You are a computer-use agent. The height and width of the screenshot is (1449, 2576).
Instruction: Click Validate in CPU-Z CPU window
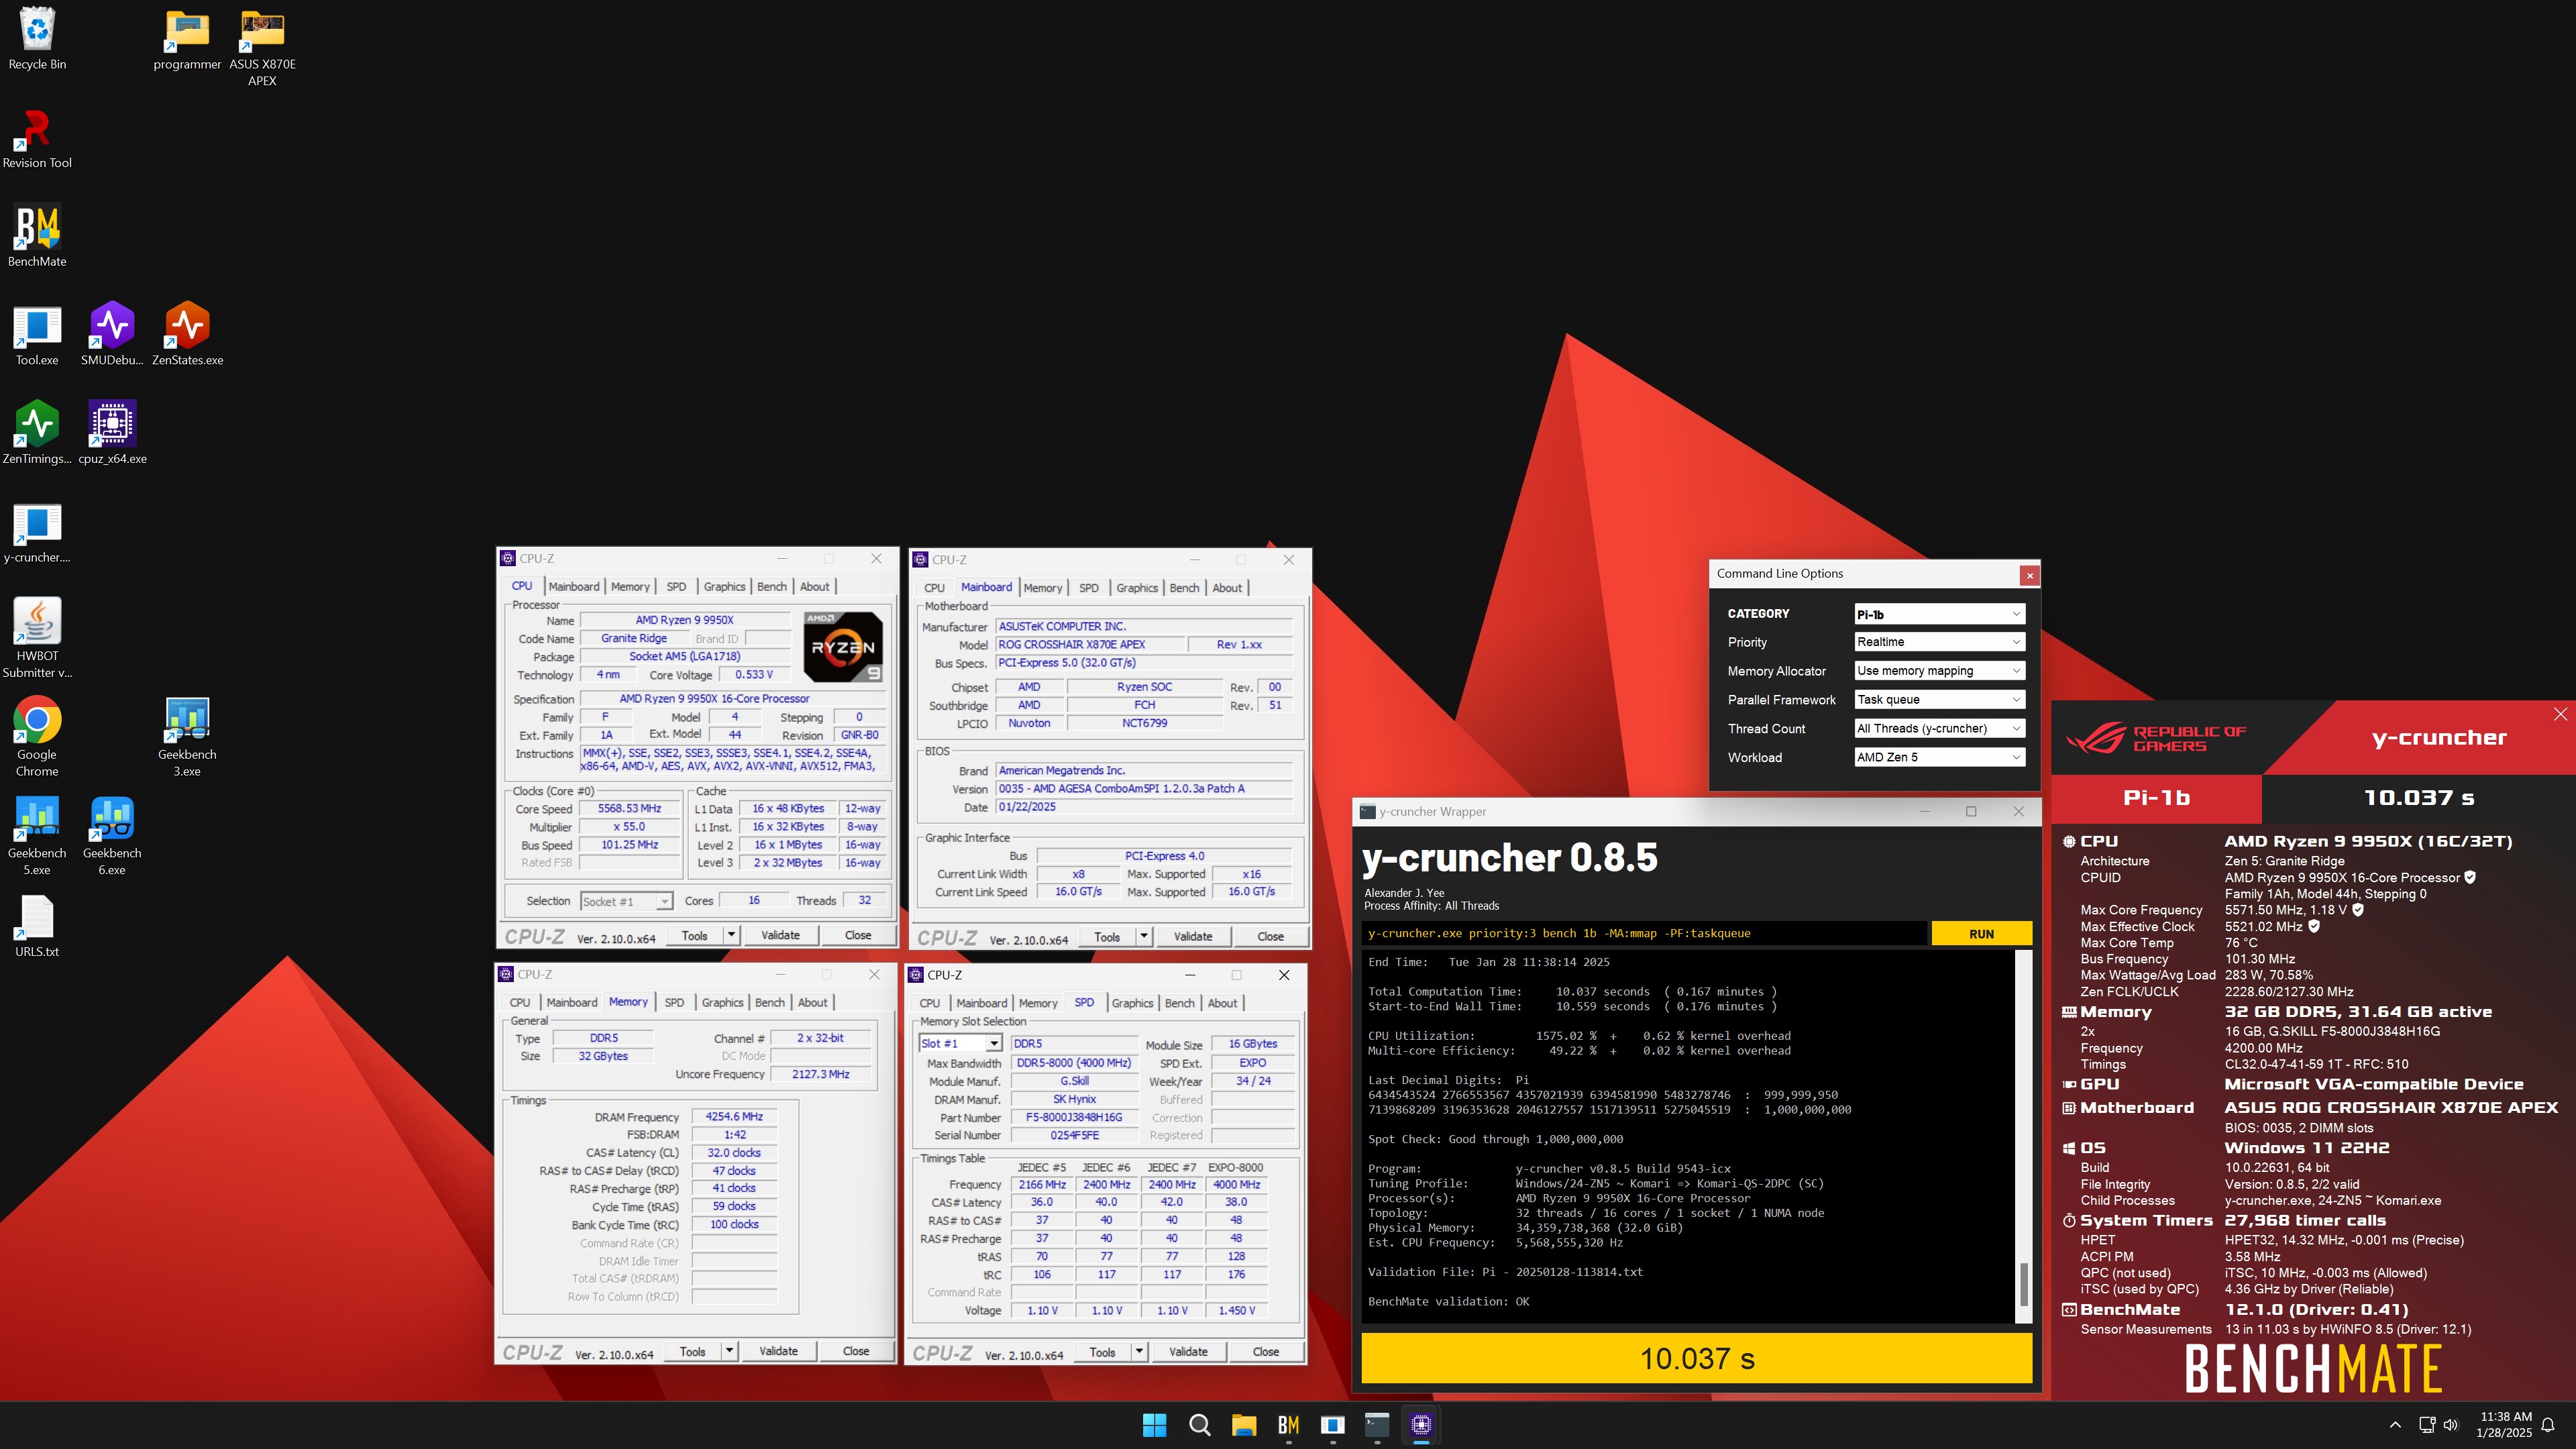point(780,935)
